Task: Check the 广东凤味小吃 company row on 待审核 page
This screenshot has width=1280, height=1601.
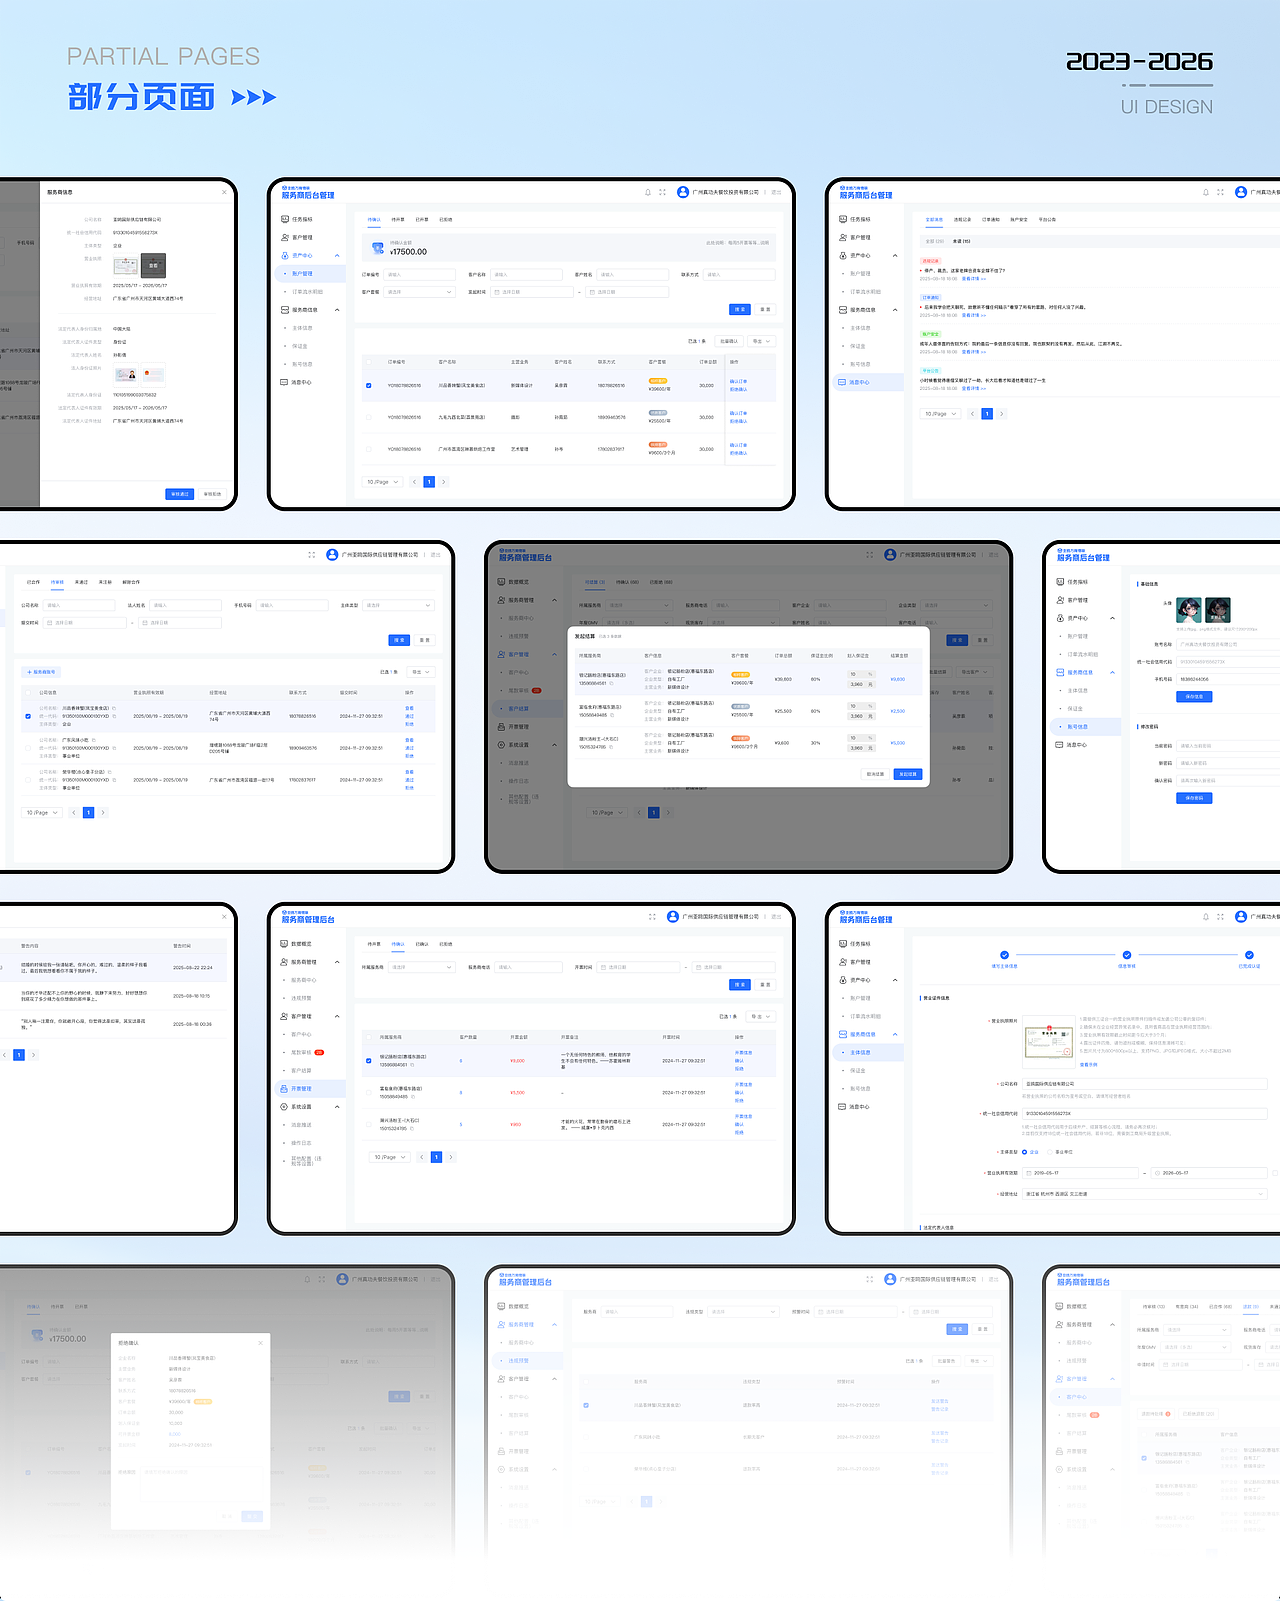Action: 28,748
